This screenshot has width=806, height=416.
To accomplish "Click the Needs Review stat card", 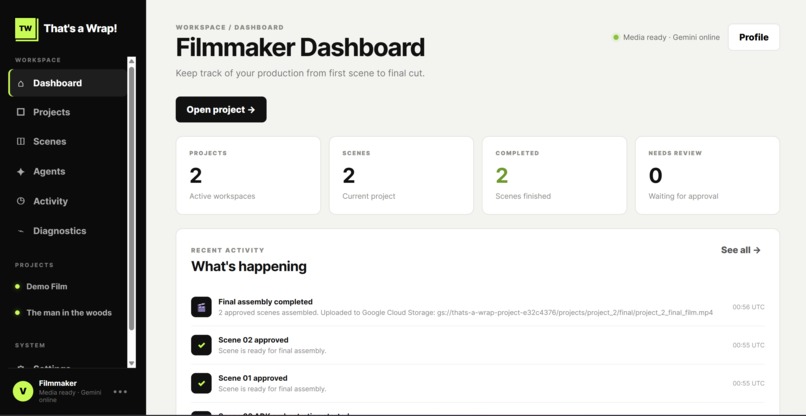I will (707, 175).
